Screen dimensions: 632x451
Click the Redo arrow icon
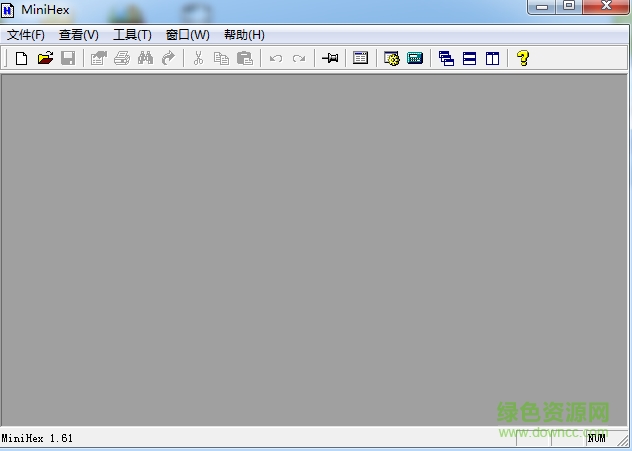pyautogui.click(x=299, y=59)
